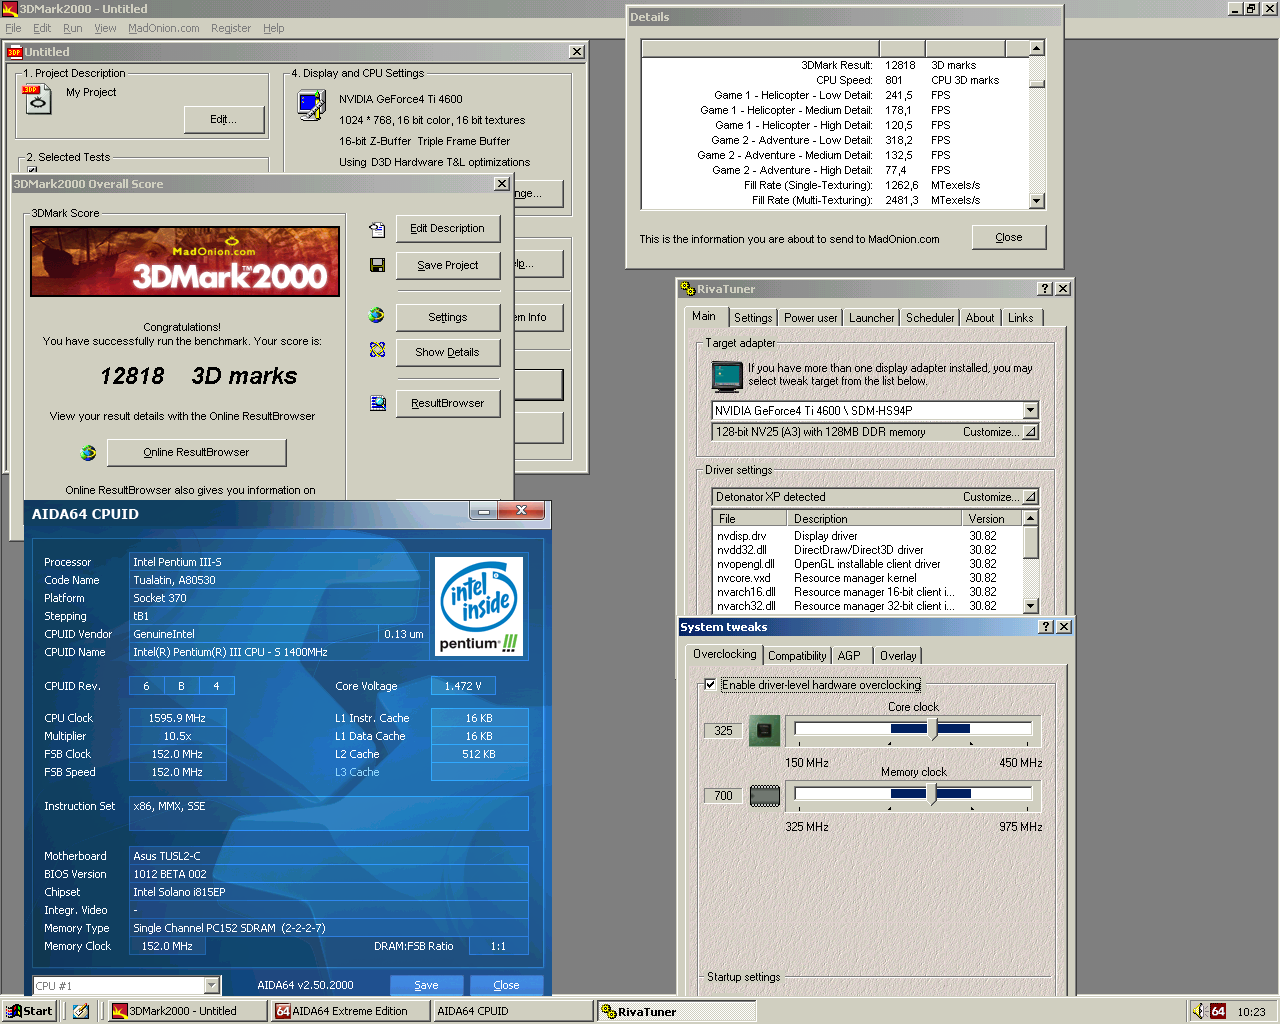Click the ResultBrowser icon
Image resolution: width=1280 pixels, height=1024 pixels.
click(x=378, y=403)
